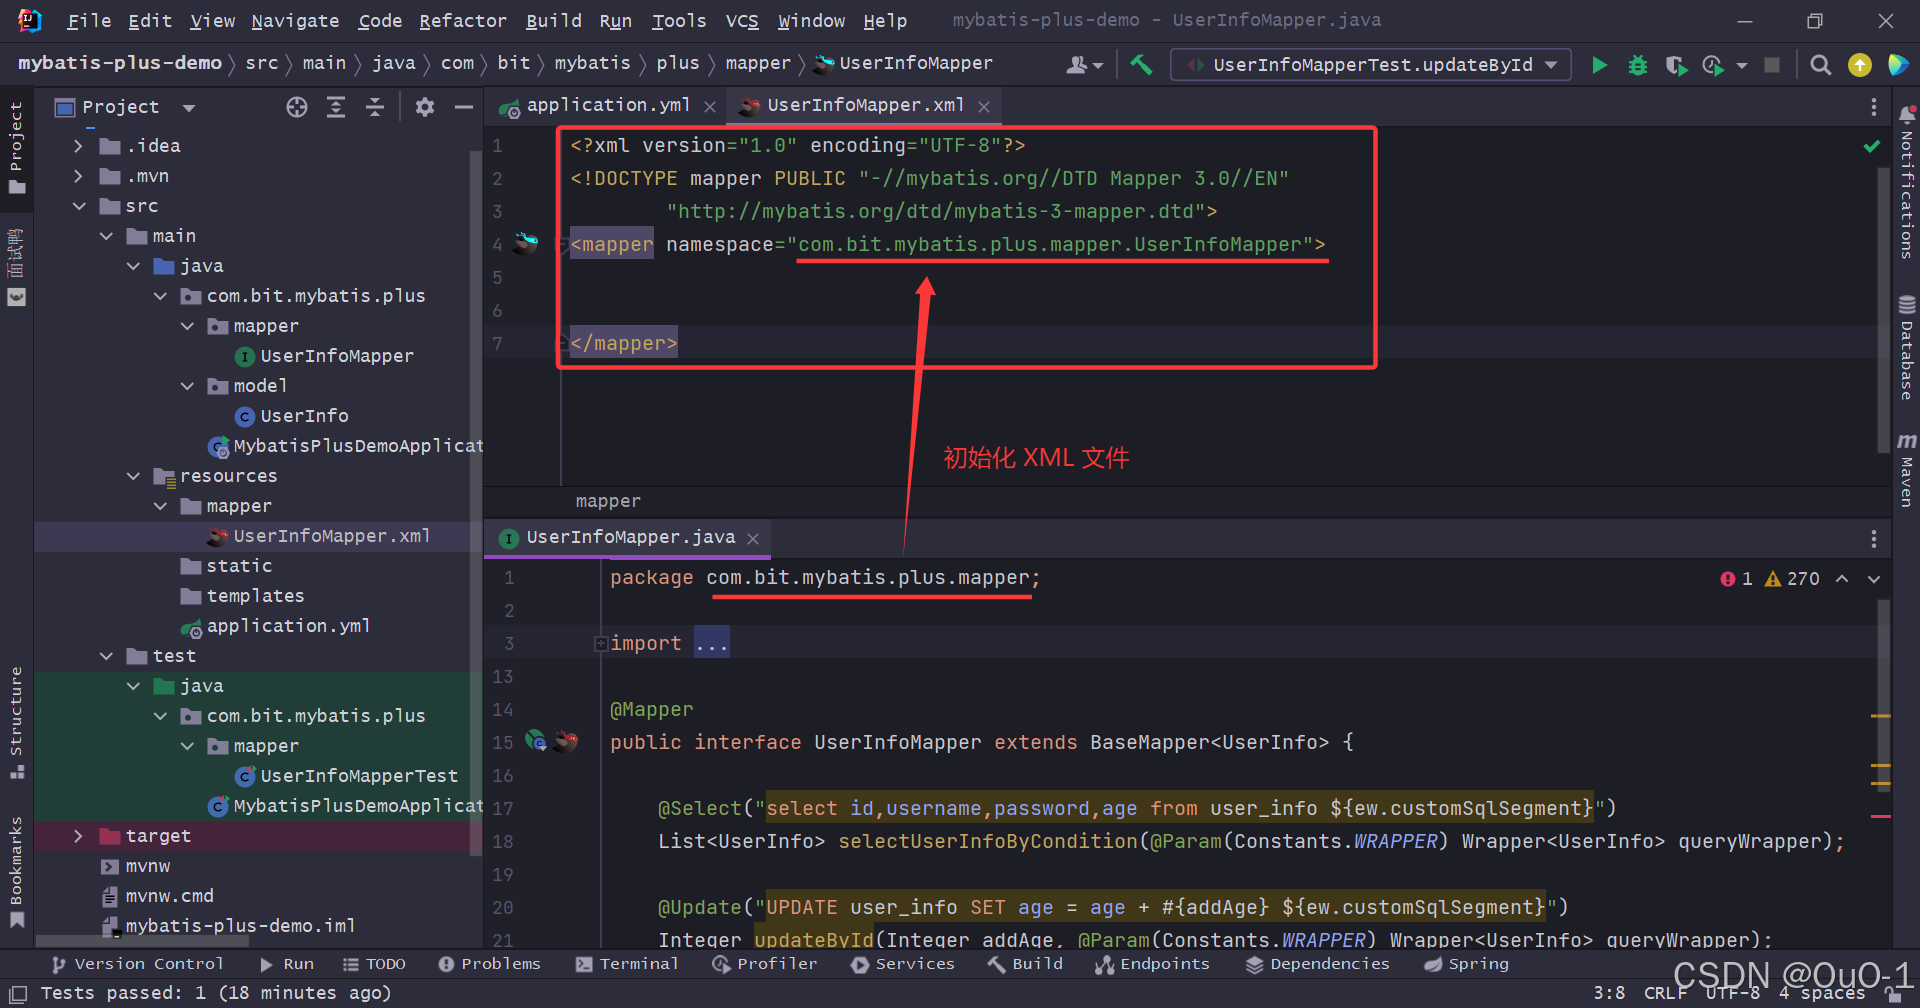Expand the .mvn folder
Screen dimensions: 1920x1008
(x=78, y=176)
